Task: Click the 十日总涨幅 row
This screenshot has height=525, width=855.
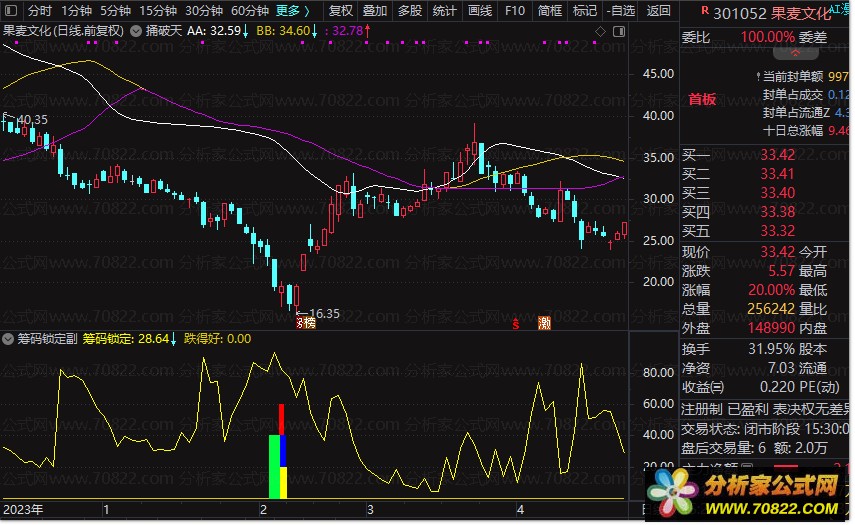Action: [x=805, y=130]
